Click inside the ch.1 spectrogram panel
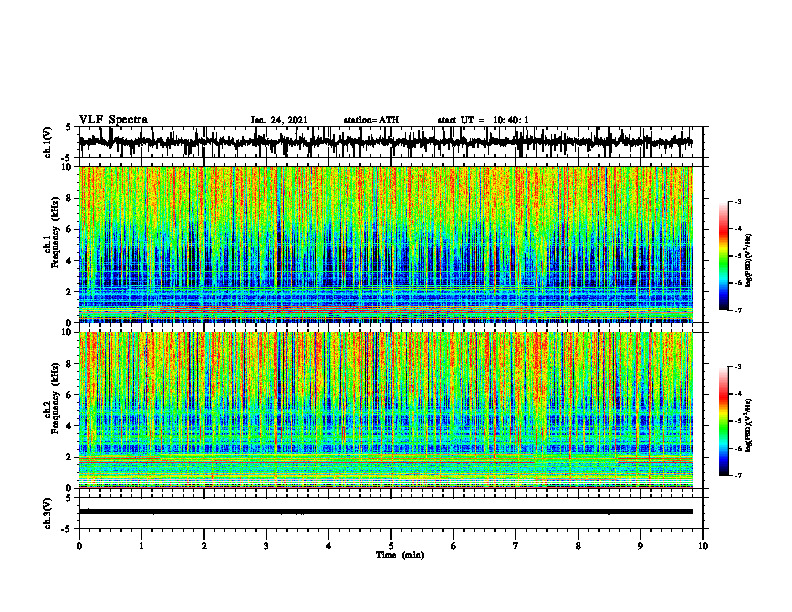The image size is (792, 612). (x=386, y=244)
